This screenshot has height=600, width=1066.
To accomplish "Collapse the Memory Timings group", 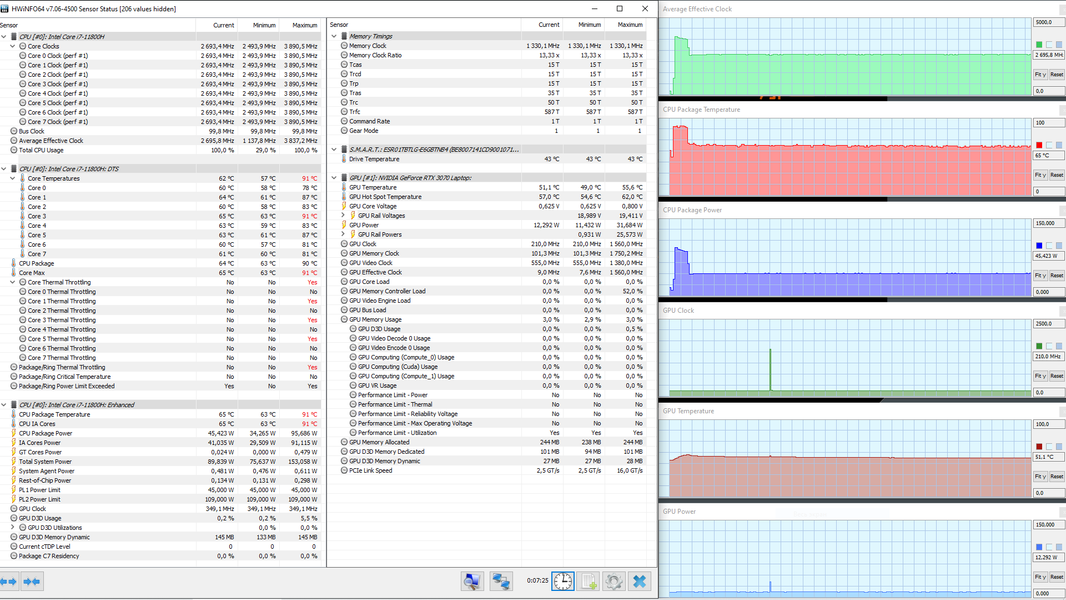I will 334,36.
